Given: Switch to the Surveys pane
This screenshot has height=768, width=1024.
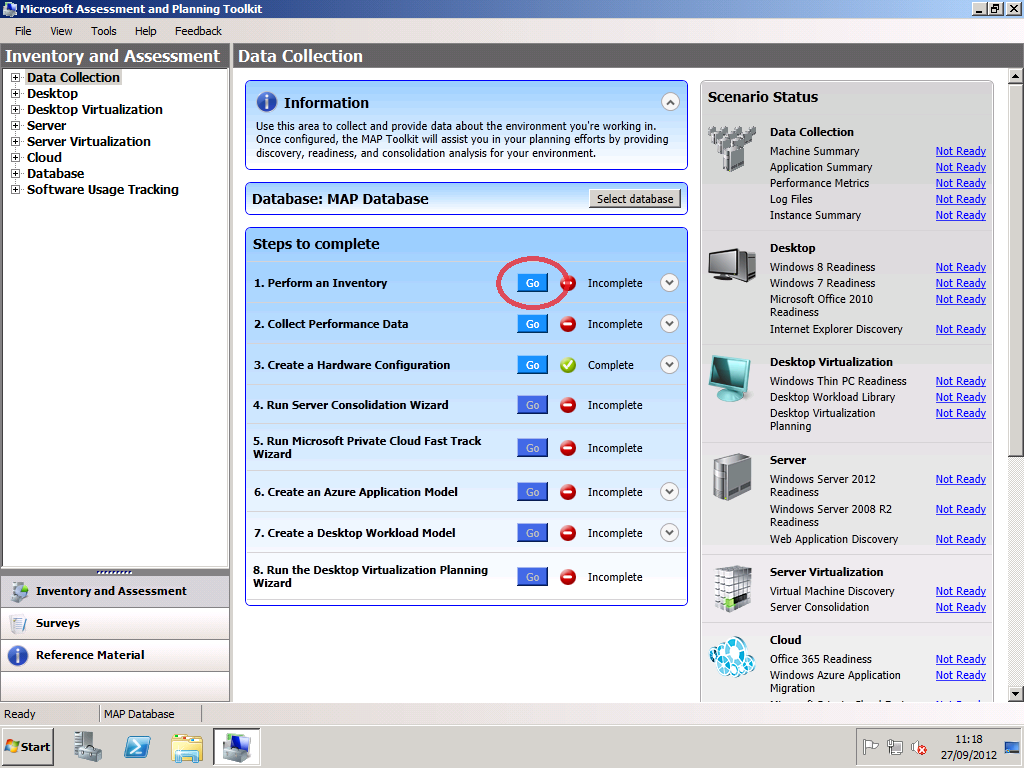Looking at the screenshot, I should click(x=115, y=624).
